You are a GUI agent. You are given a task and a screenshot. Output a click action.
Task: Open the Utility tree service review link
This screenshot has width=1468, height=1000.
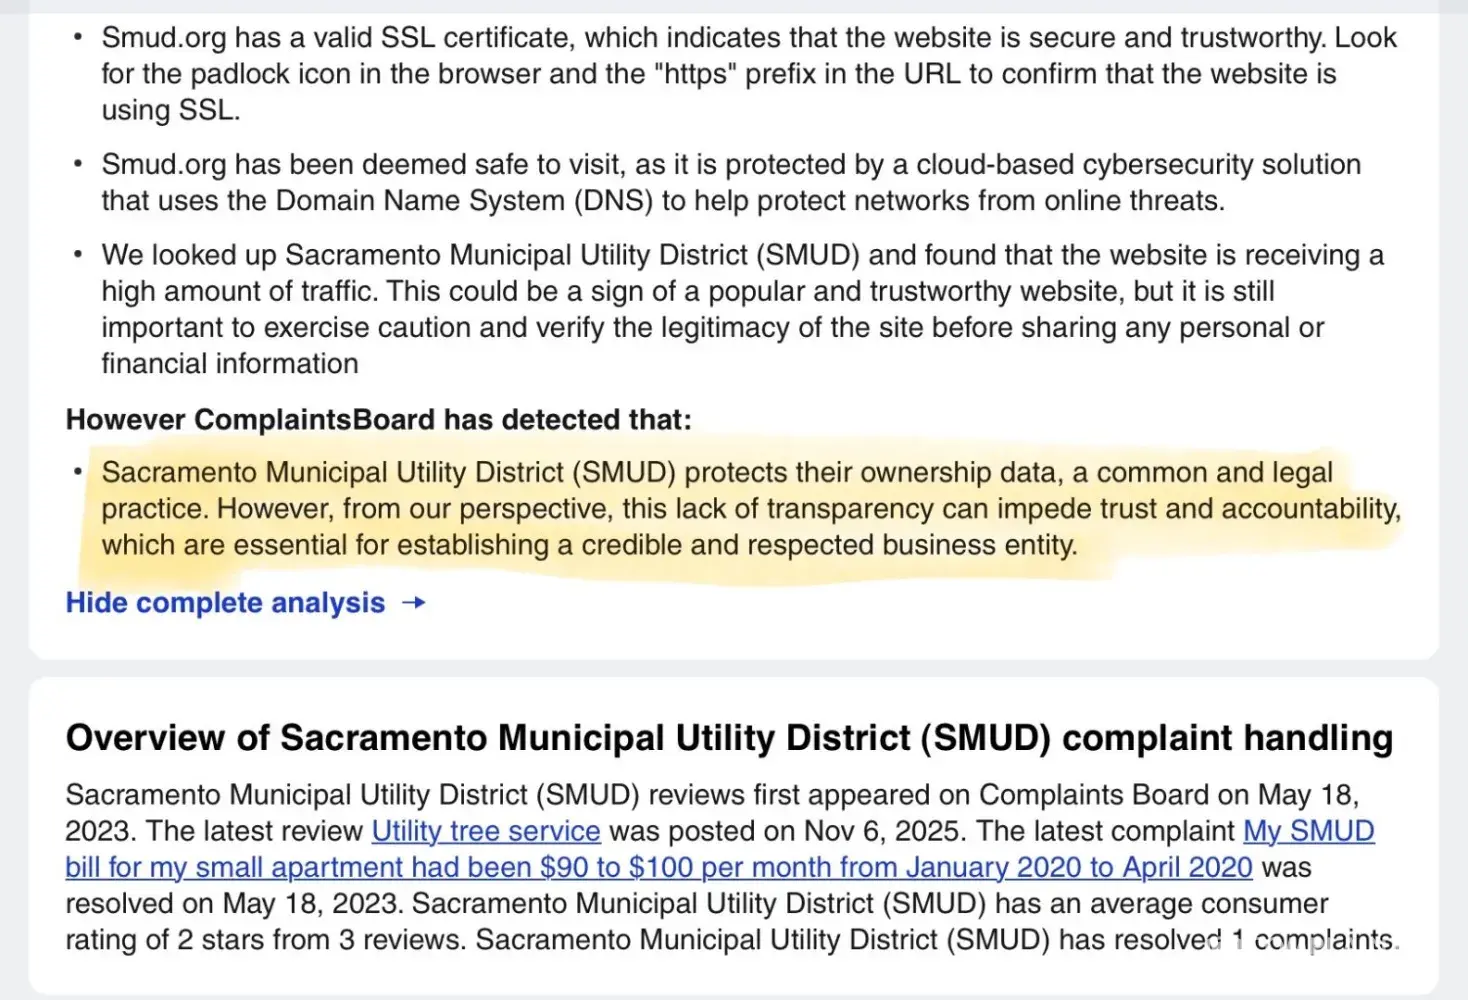[x=486, y=831]
